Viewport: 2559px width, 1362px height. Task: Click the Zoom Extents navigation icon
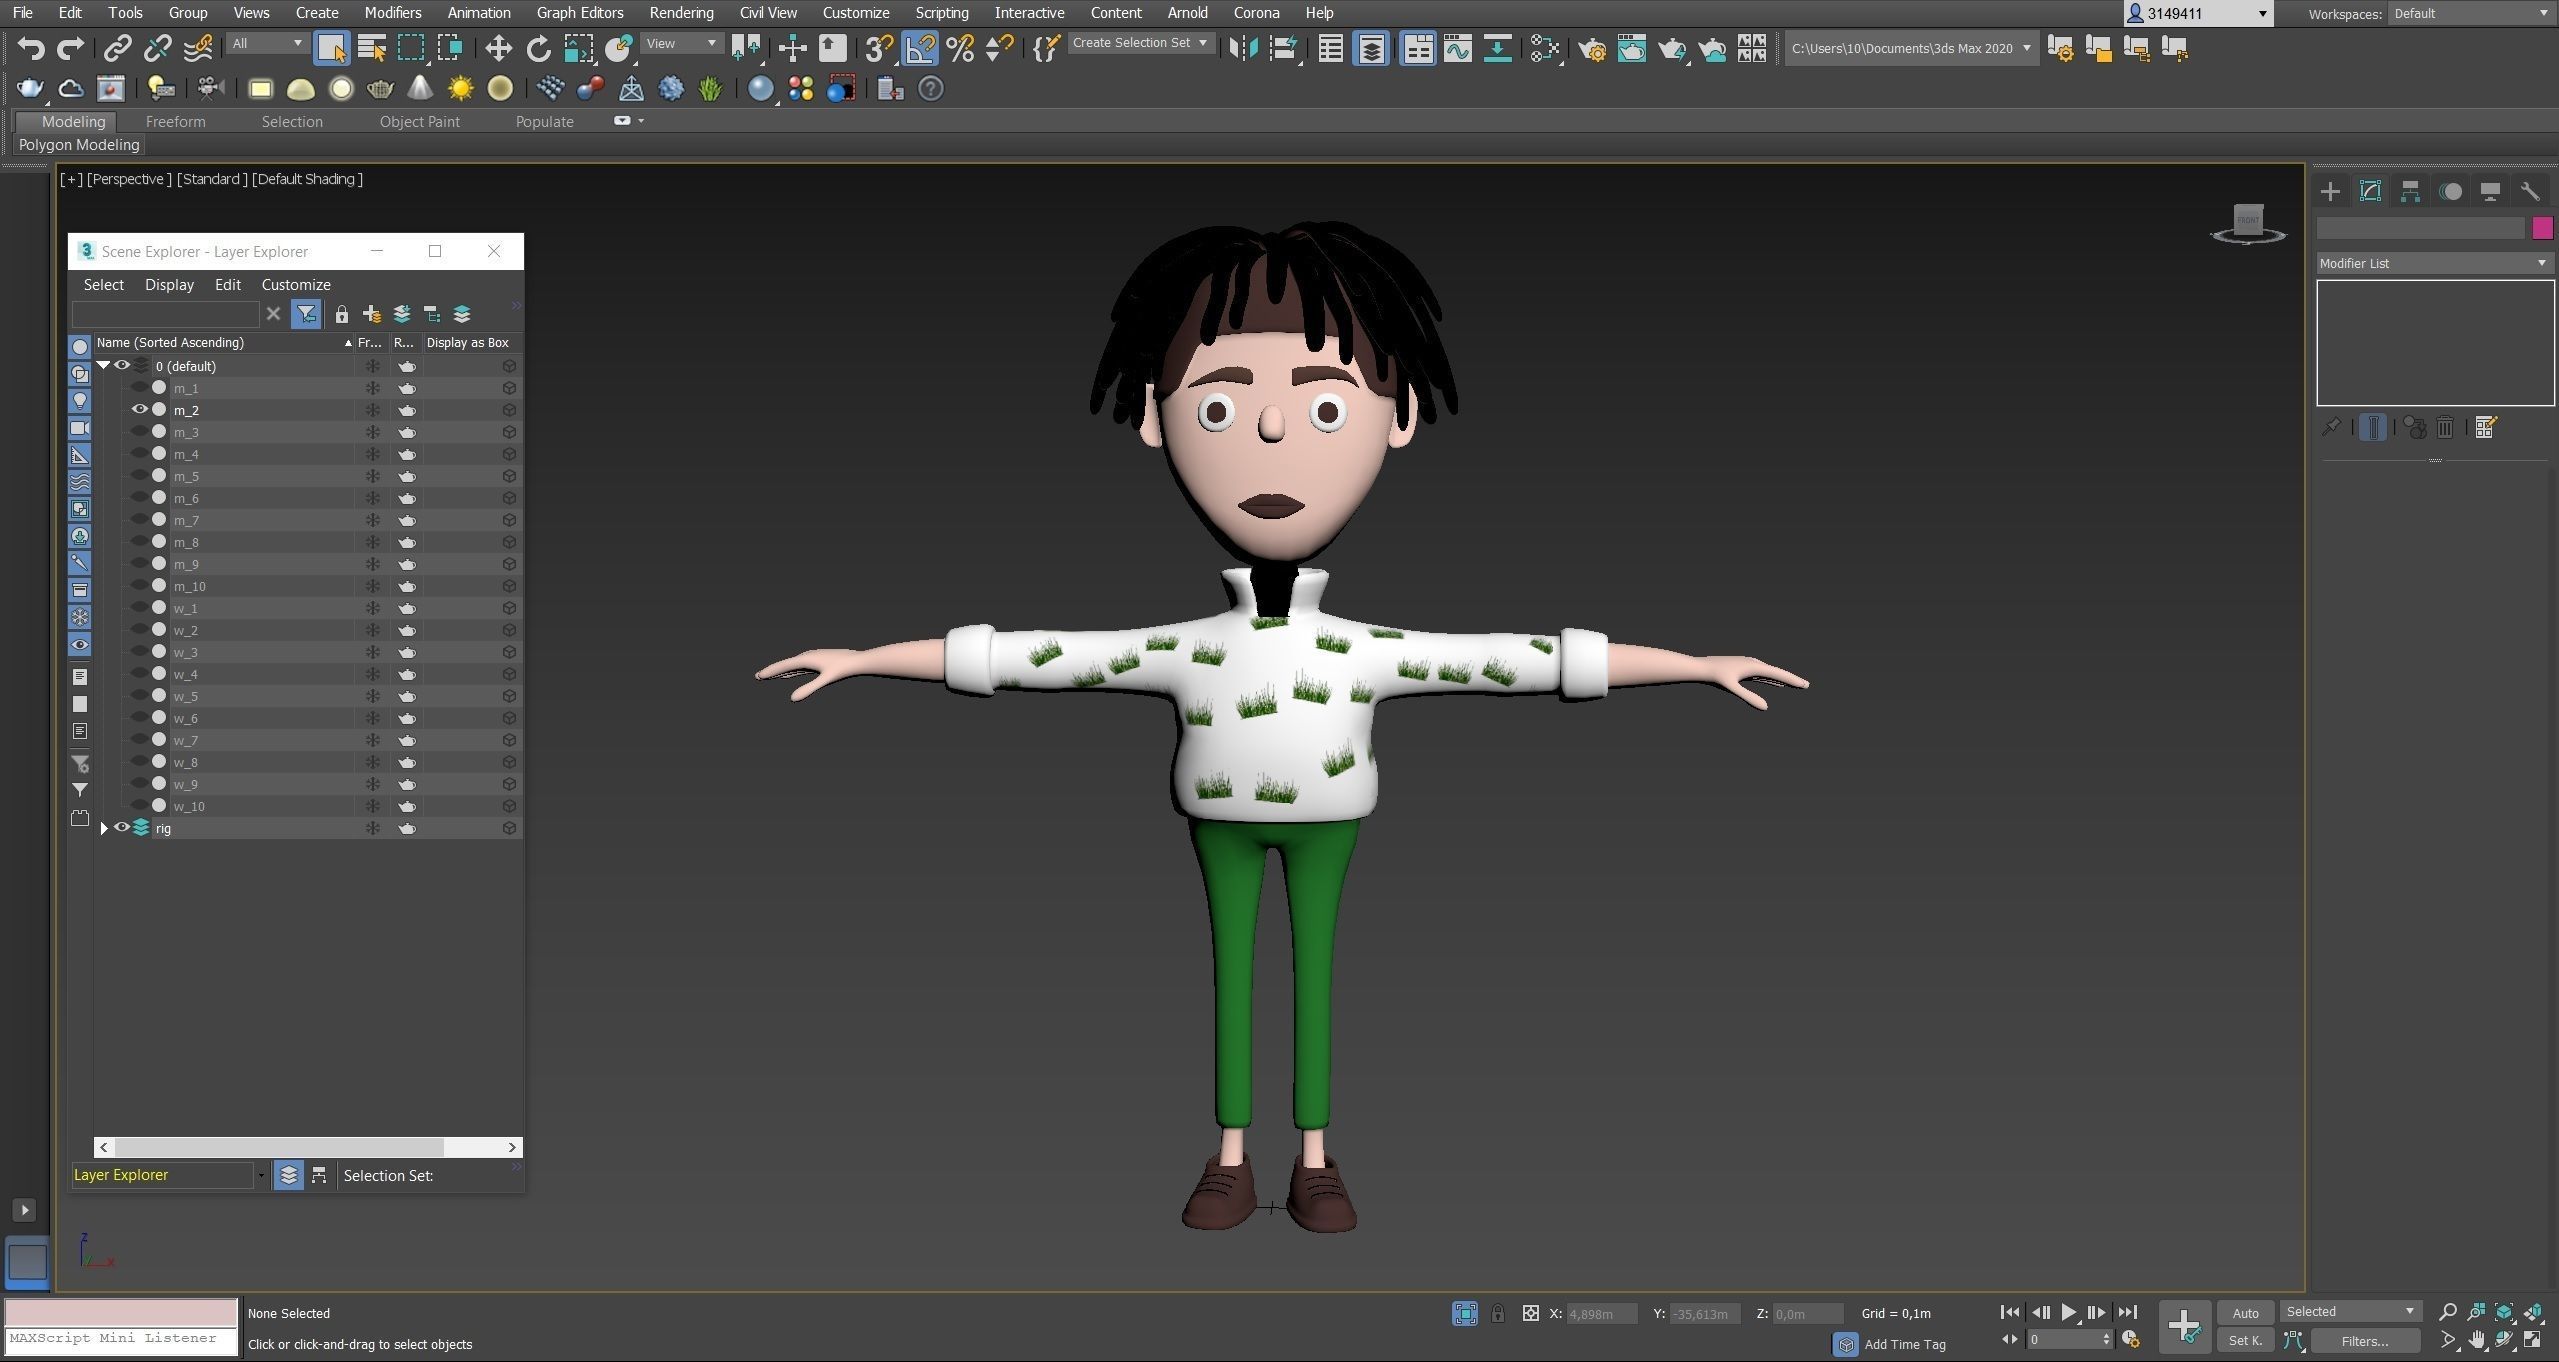click(x=2504, y=1312)
